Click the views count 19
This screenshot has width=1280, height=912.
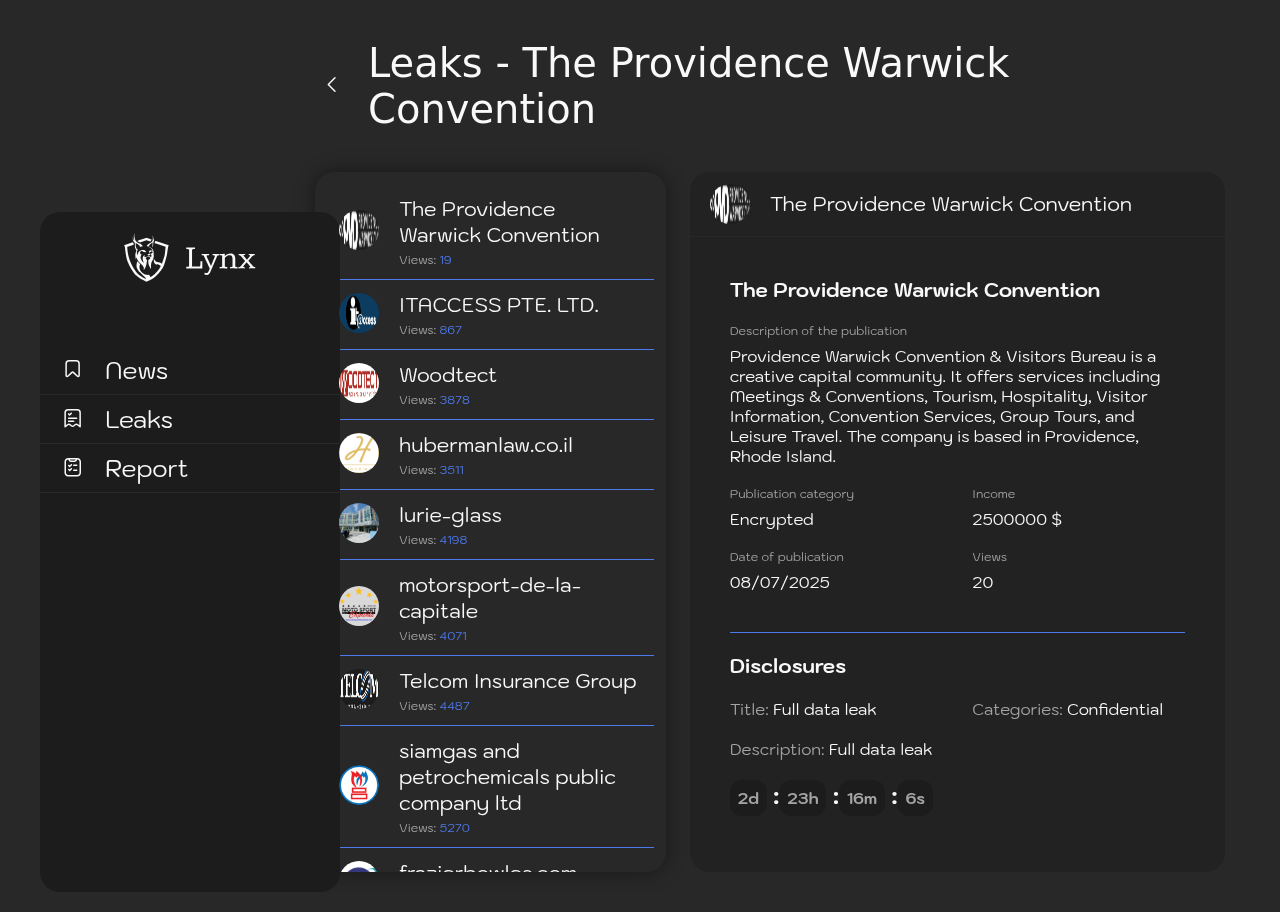tap(445, 260)
